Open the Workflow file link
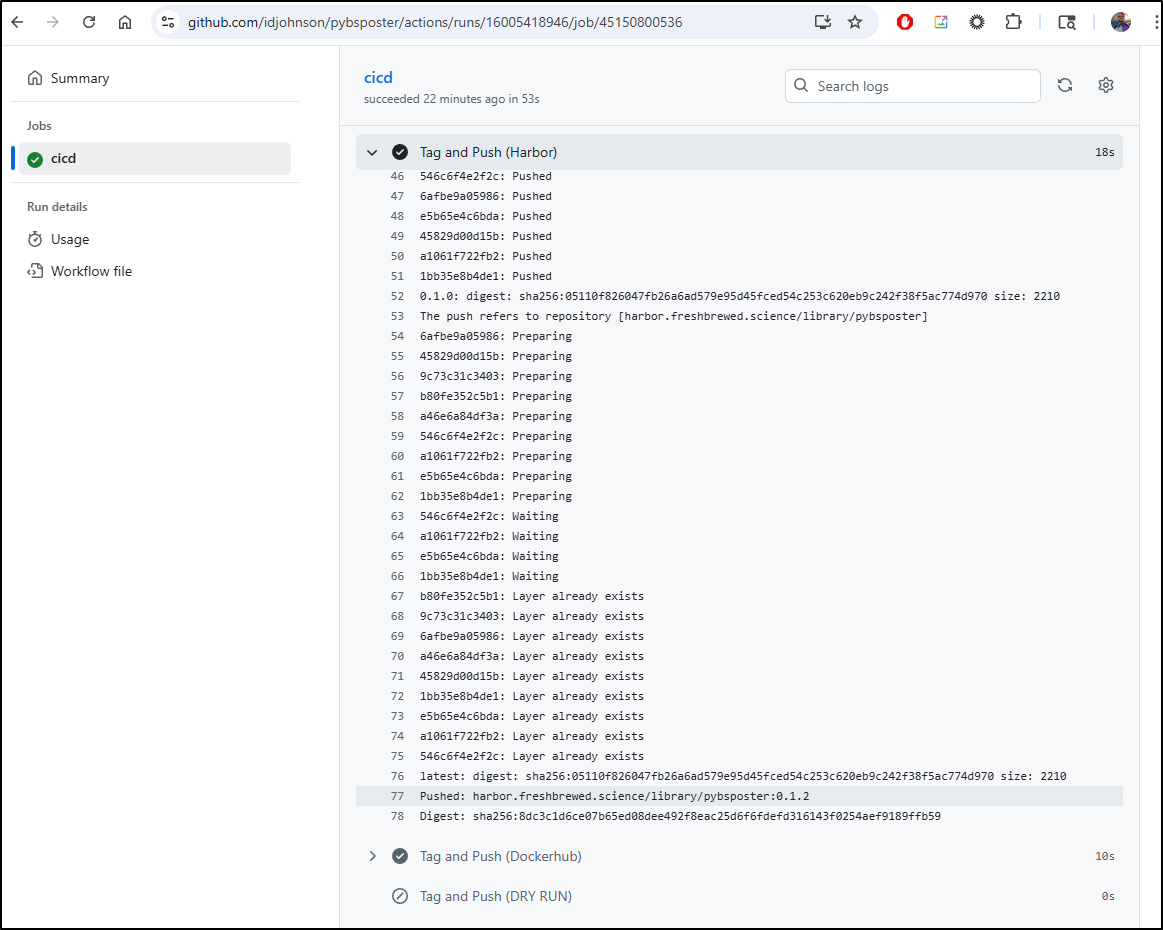The image size is (1163, 930). 91,271
